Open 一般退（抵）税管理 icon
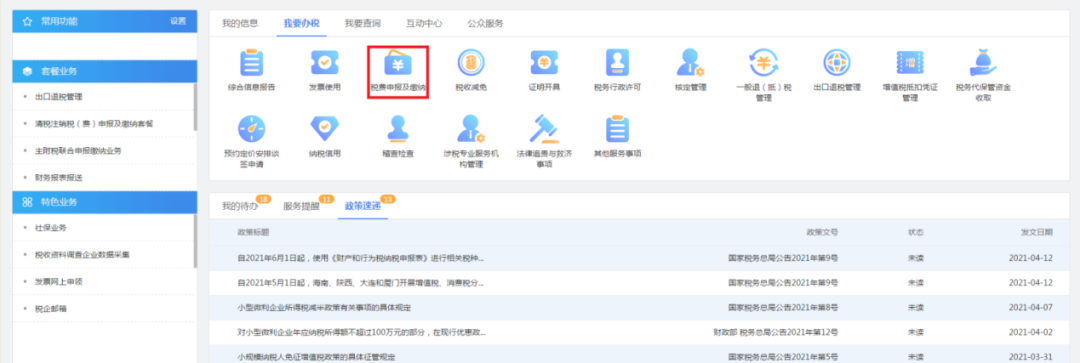 (x=764, y=63)
